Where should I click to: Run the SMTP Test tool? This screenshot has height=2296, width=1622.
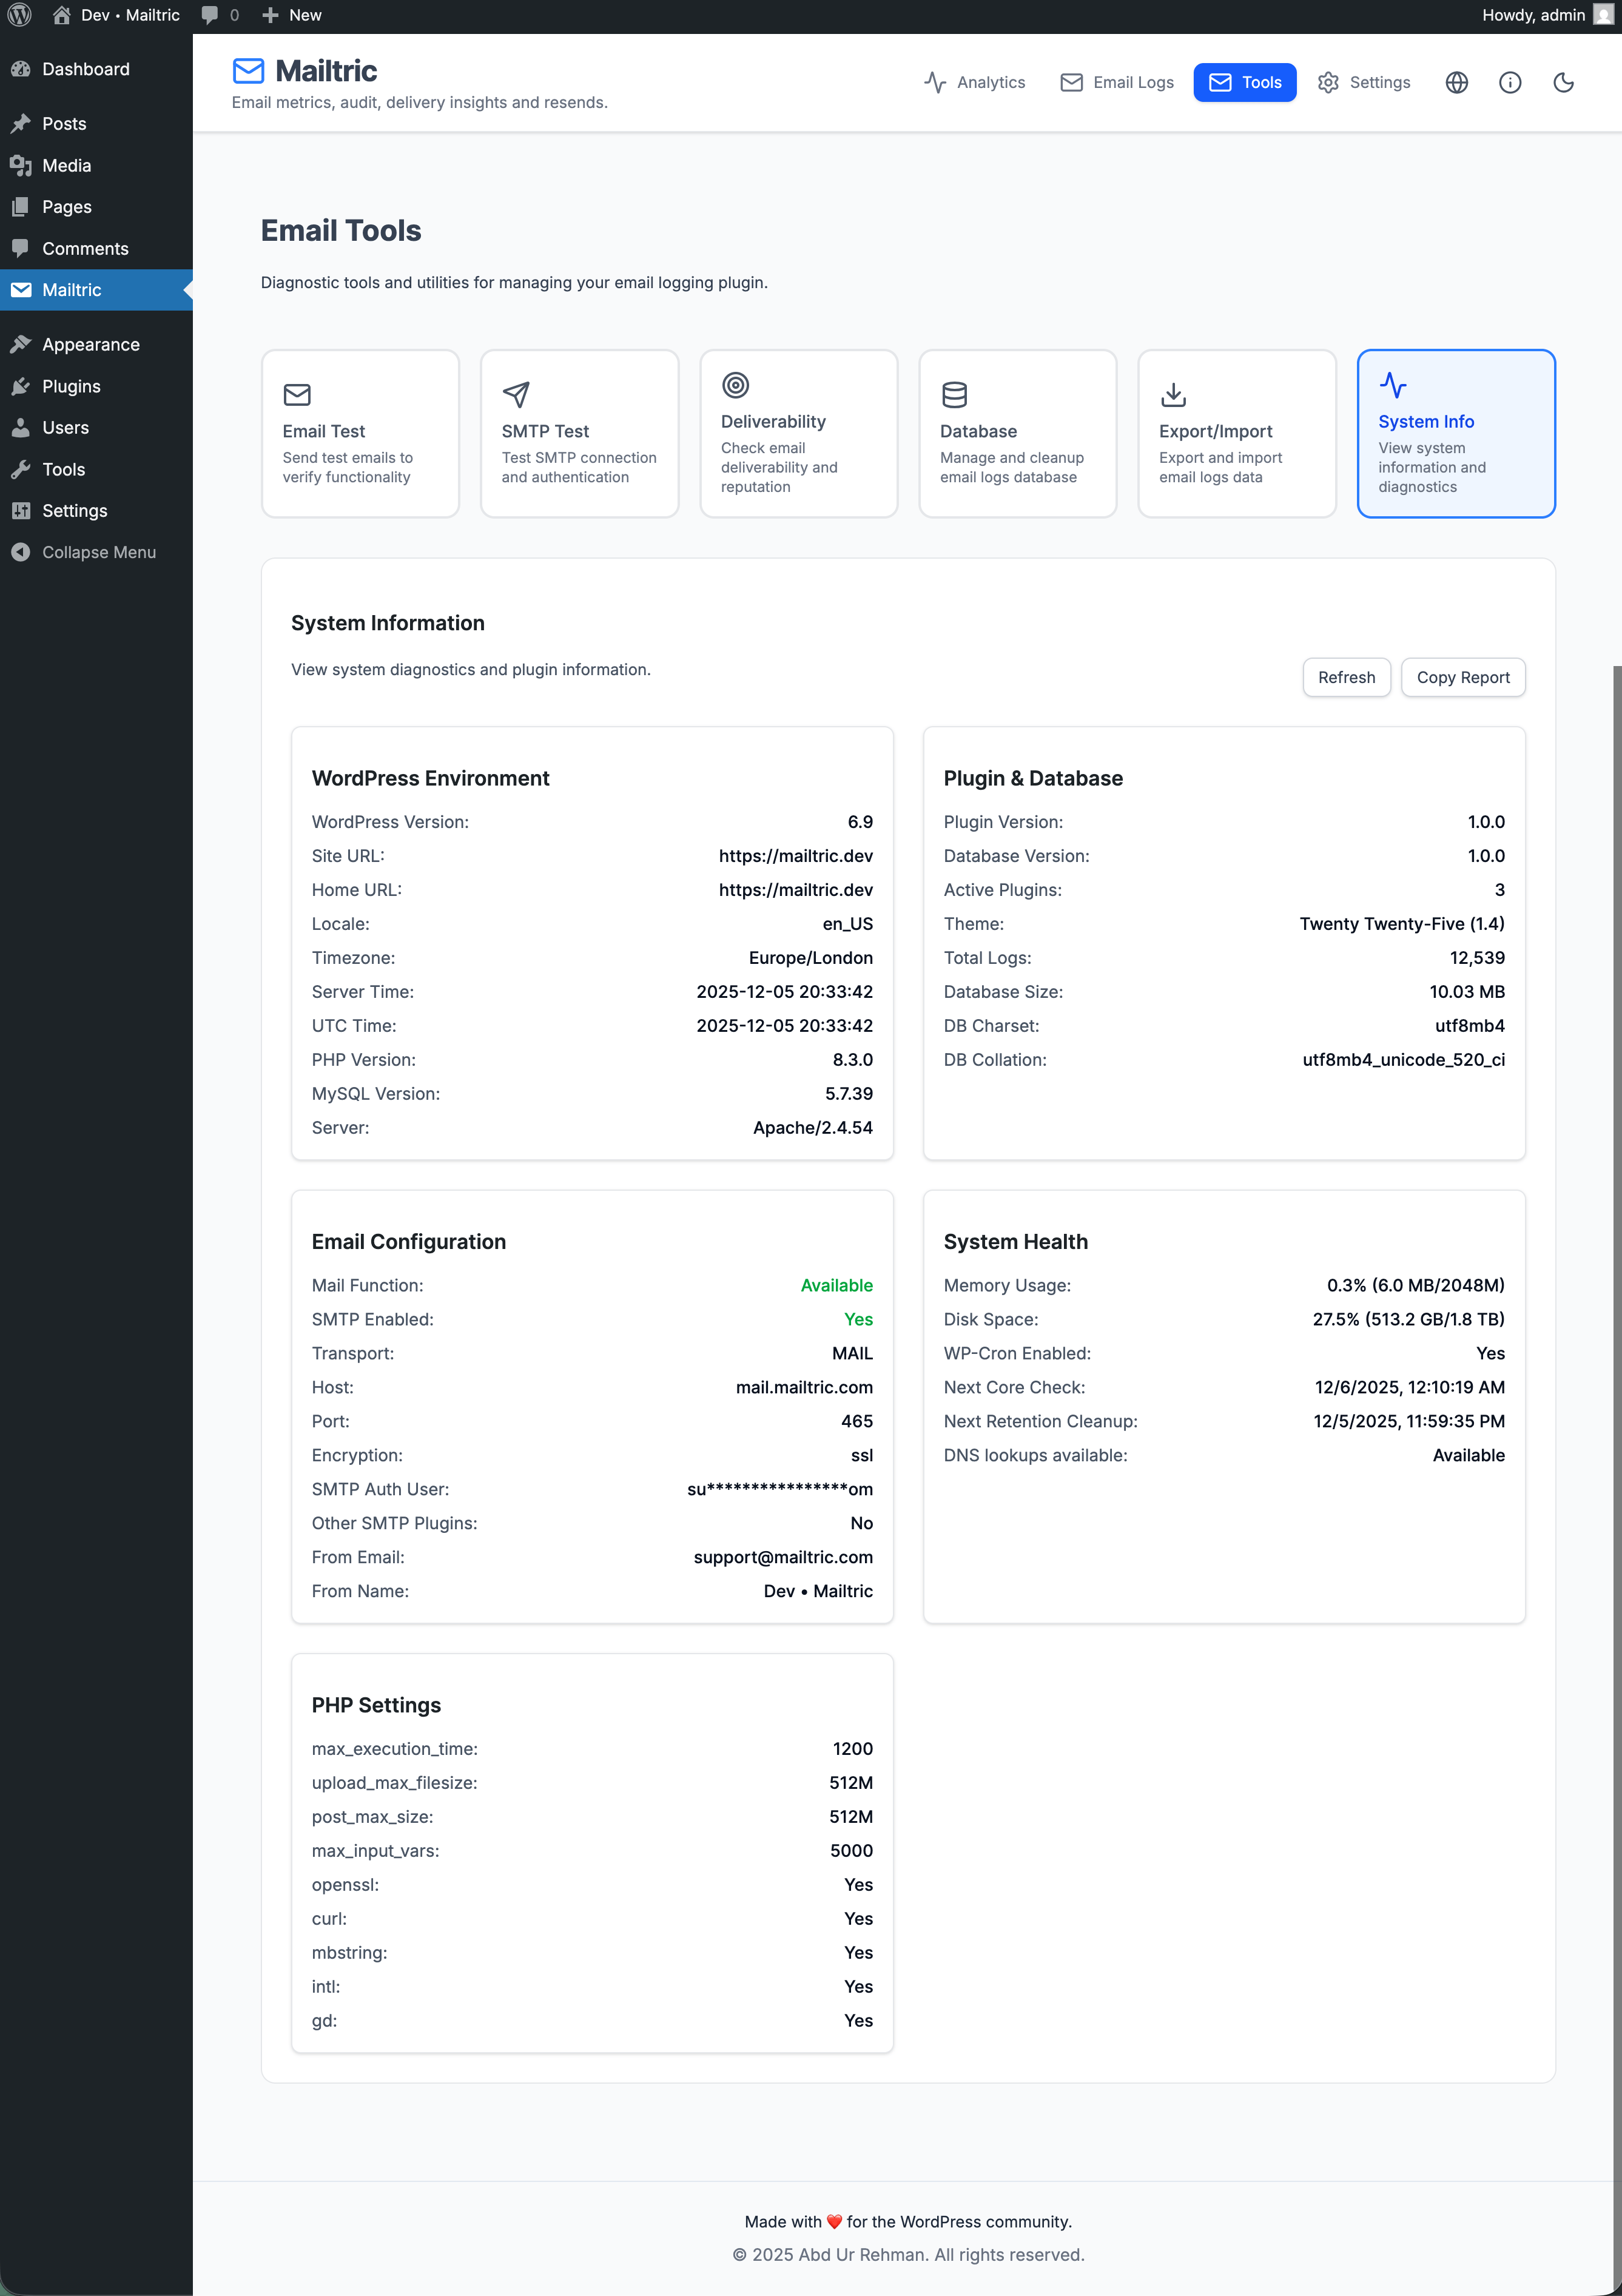579,433
